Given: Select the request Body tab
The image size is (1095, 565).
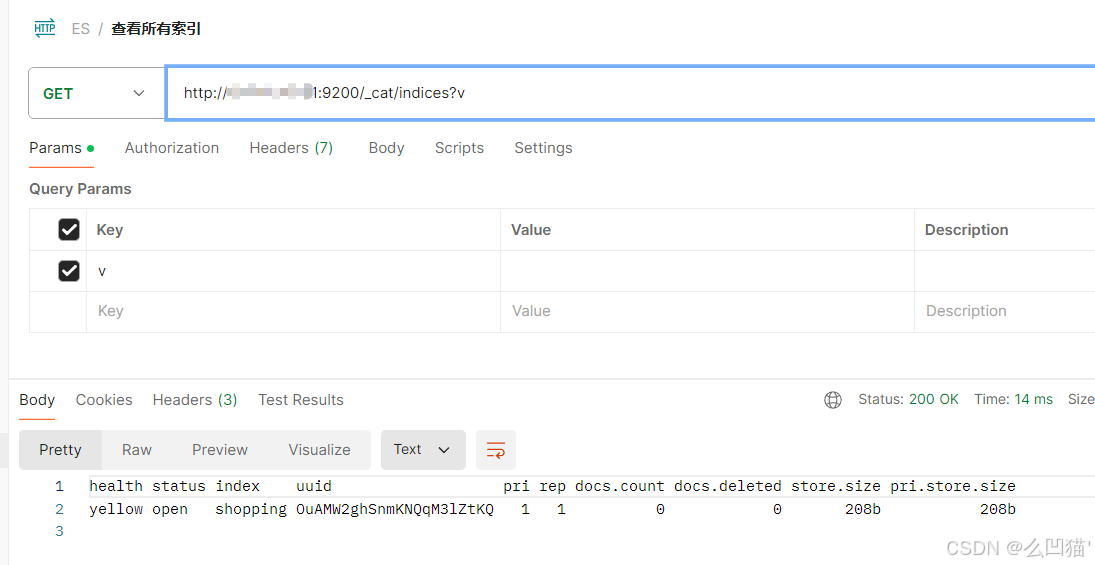Looking at the screenshot, I should pyautogui.click(x=386, y=148).
